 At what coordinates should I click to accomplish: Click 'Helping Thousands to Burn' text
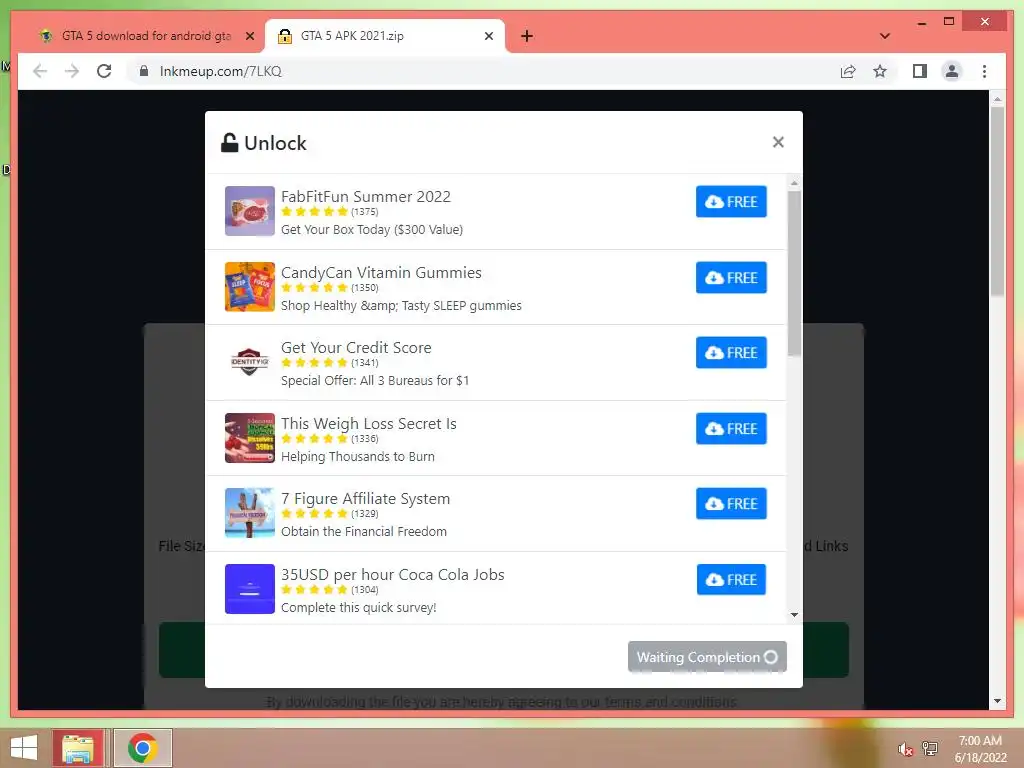pyautogui.click(x=358, y=456)
